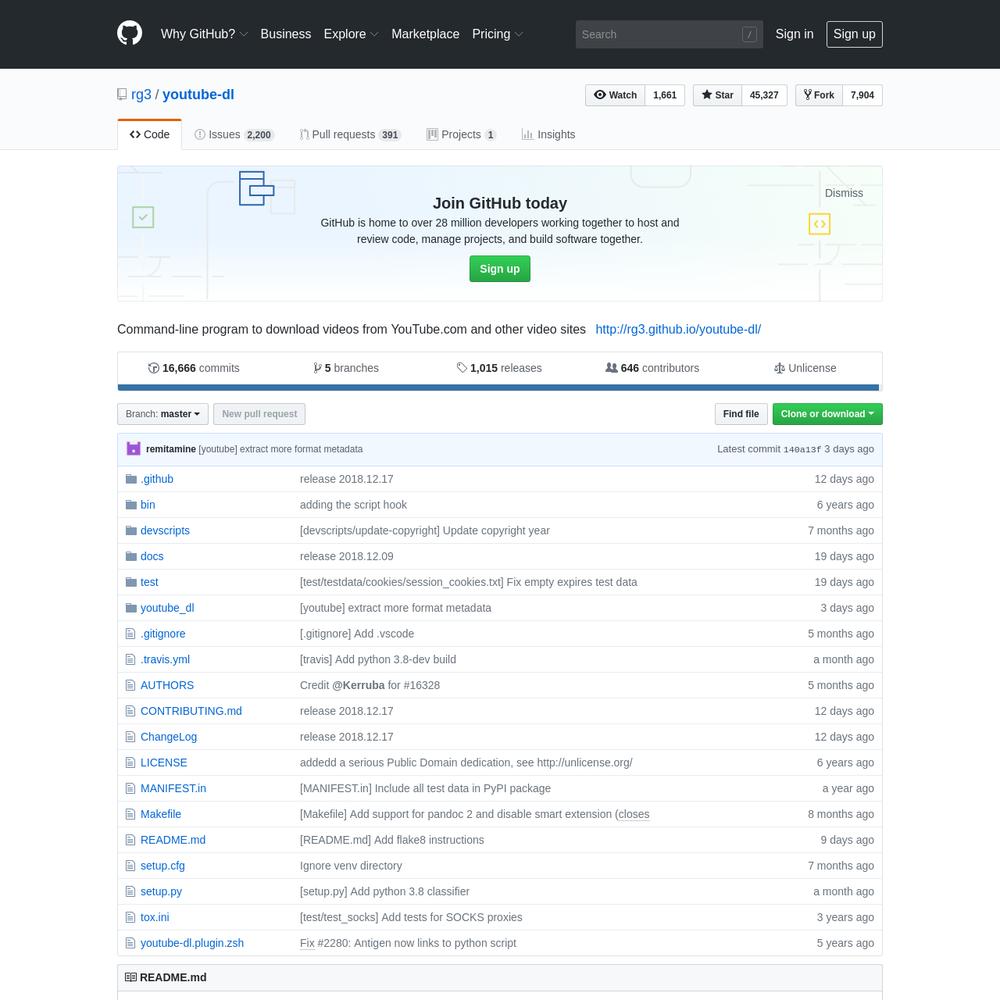Viewport: 1000px width, 1000px height.
Task: Click the file icon for tox.ini
Action: (131, 917)
